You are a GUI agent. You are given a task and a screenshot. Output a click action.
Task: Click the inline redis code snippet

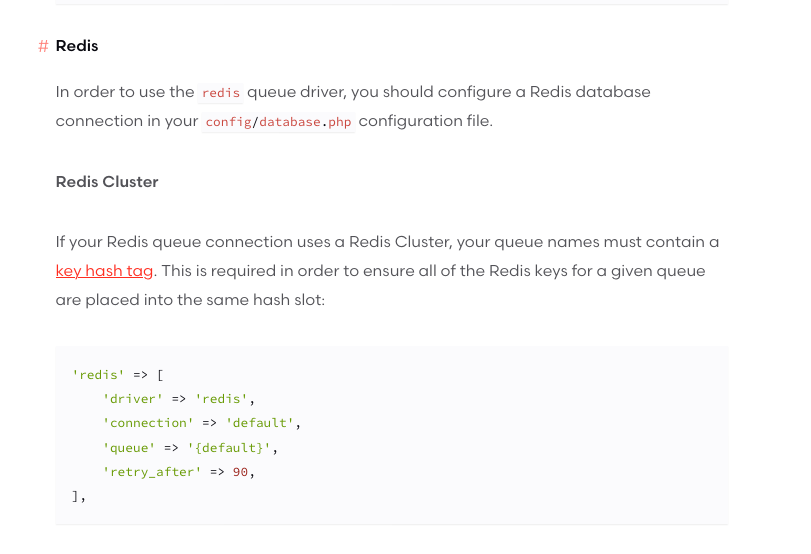pyautogui.click(x=221, y=93)
